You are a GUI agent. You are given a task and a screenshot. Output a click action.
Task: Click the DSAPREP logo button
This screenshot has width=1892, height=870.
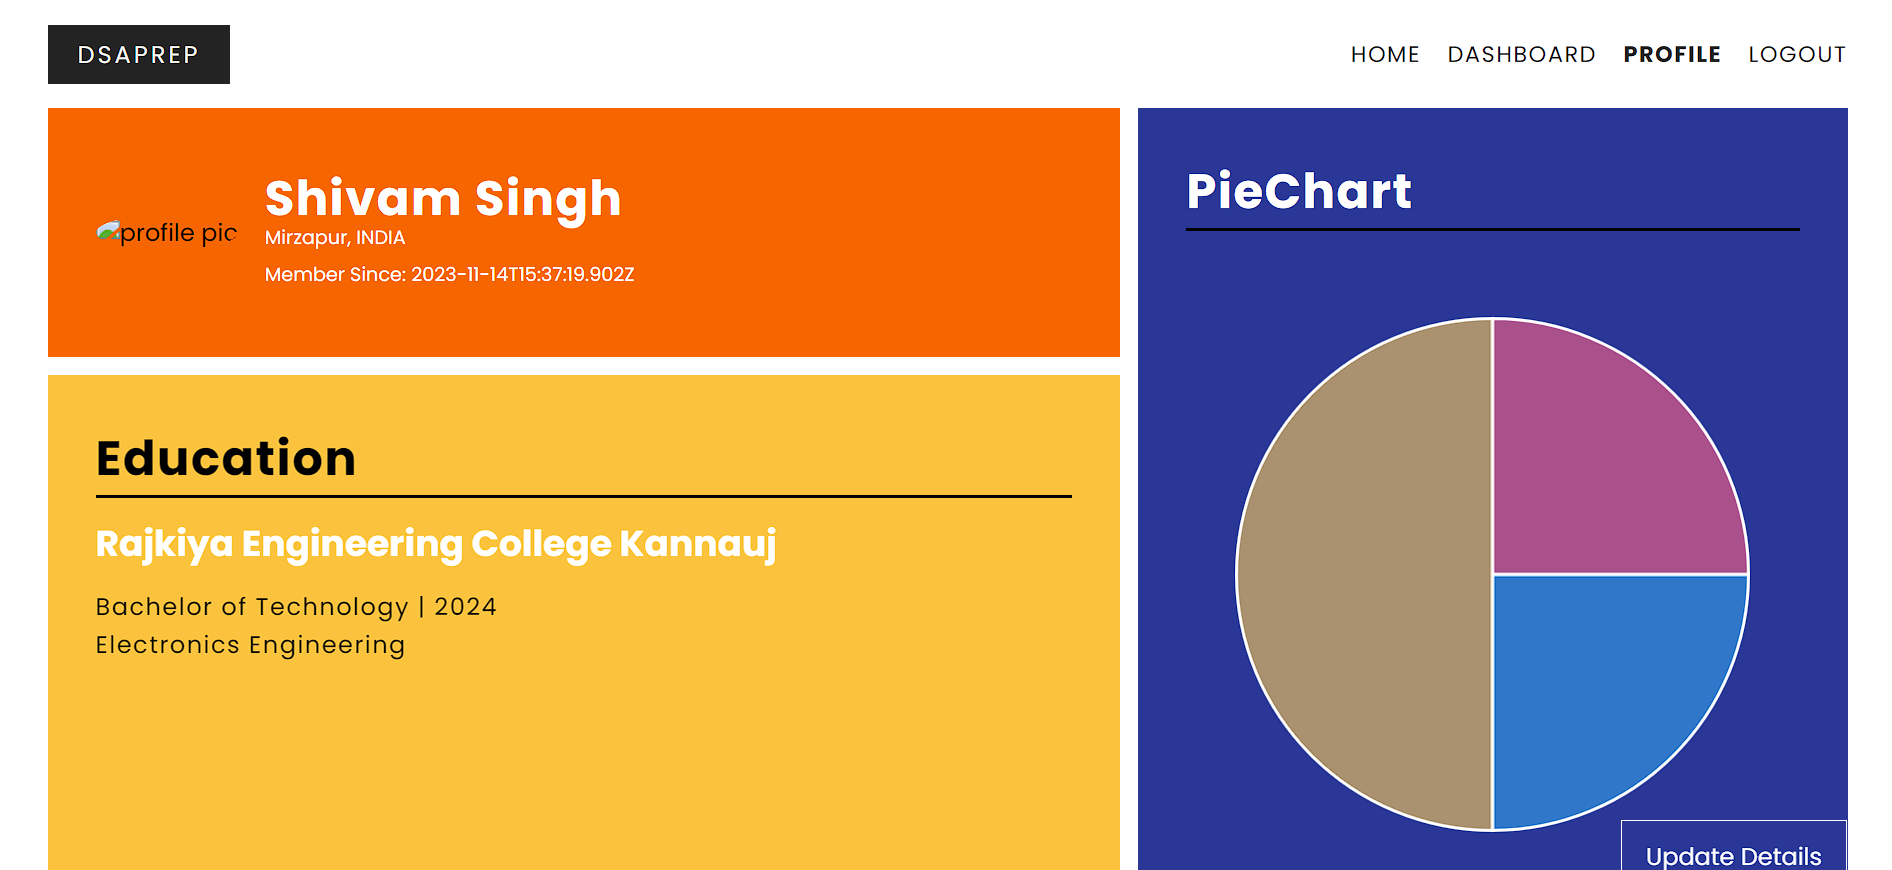(x=139, y=55)
